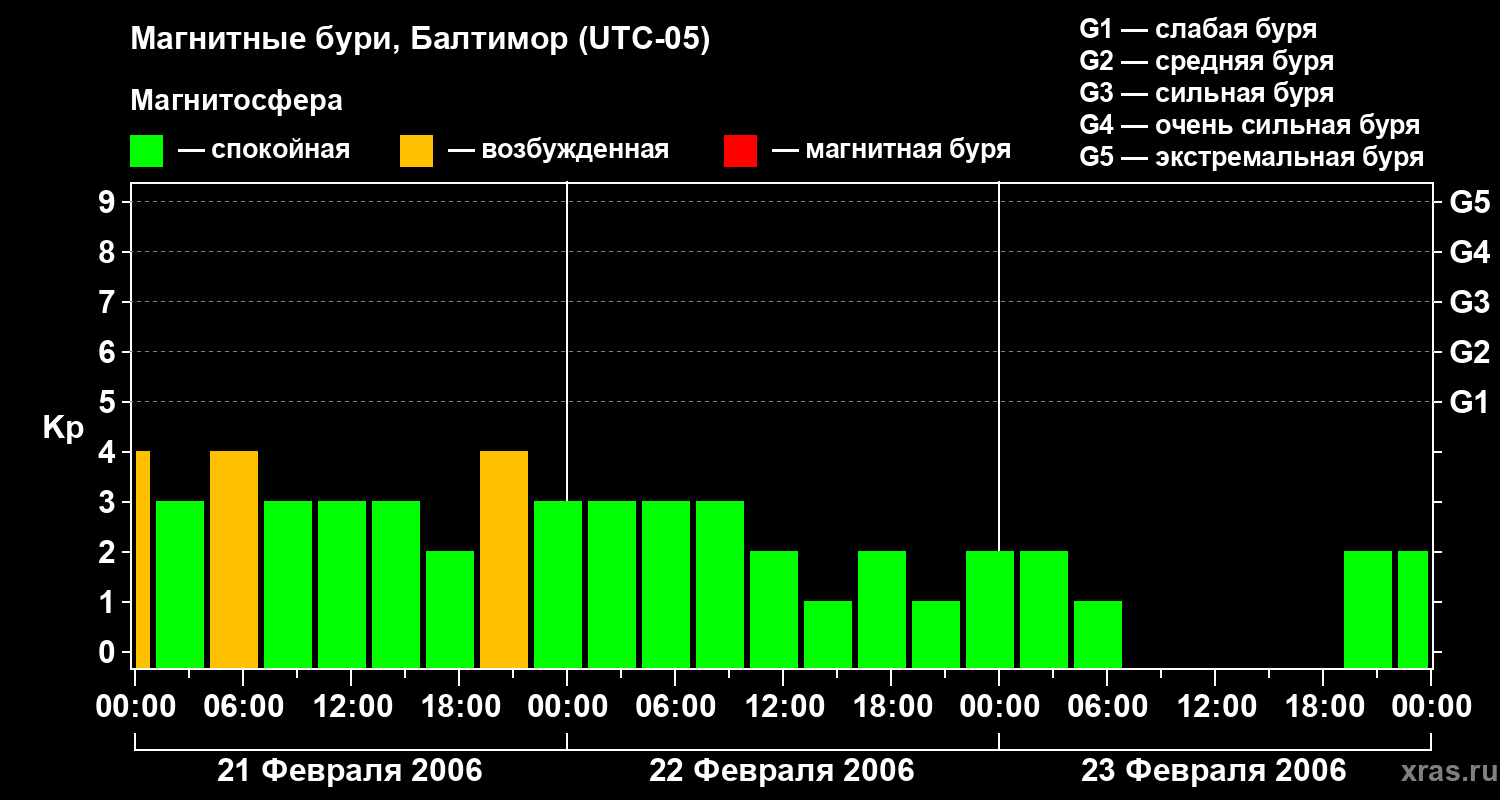Screen dimensions: 1500x800
Task: Click the orange возбужденная legend swatch
Action: click(416, 151)
